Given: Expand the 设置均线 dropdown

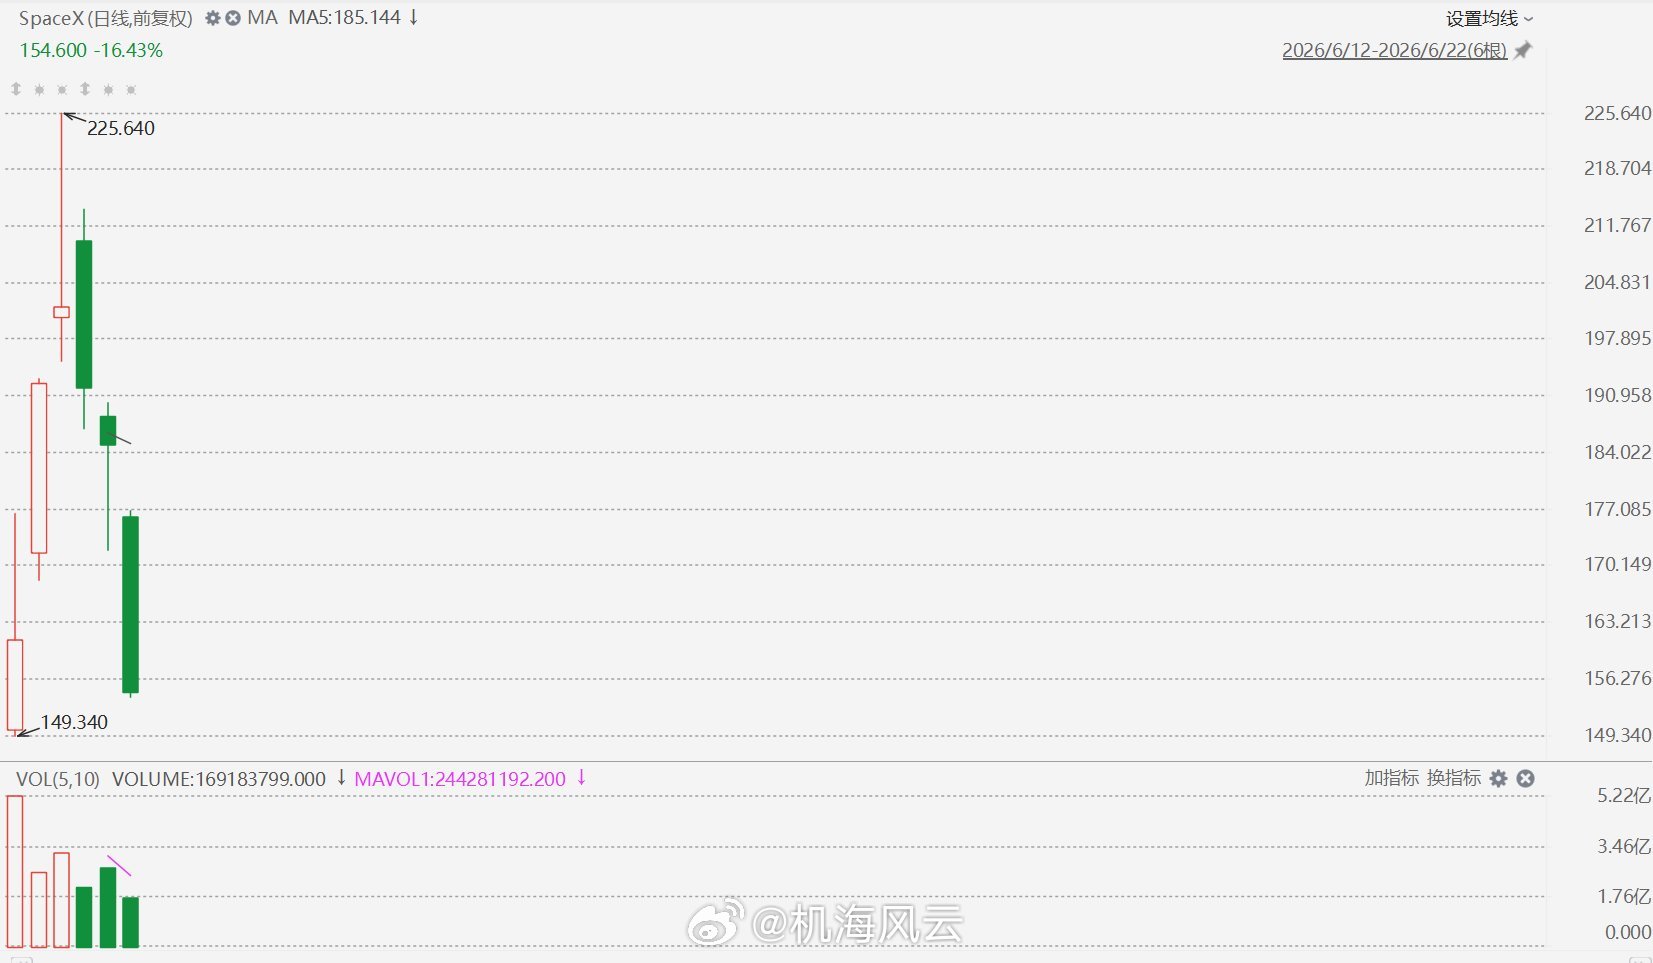Looking at the screenshot, I should point(1489,18).
